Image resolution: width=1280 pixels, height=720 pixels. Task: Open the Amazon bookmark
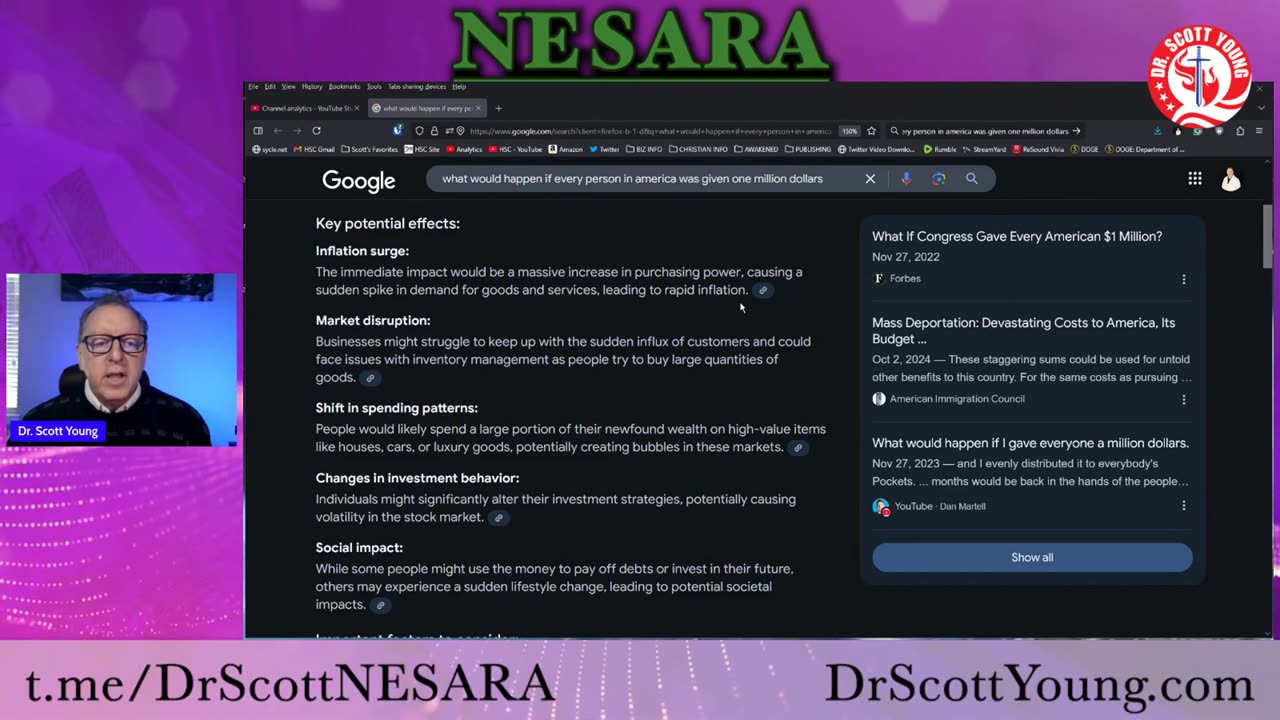pyautogui.click(x=566, y=149)
